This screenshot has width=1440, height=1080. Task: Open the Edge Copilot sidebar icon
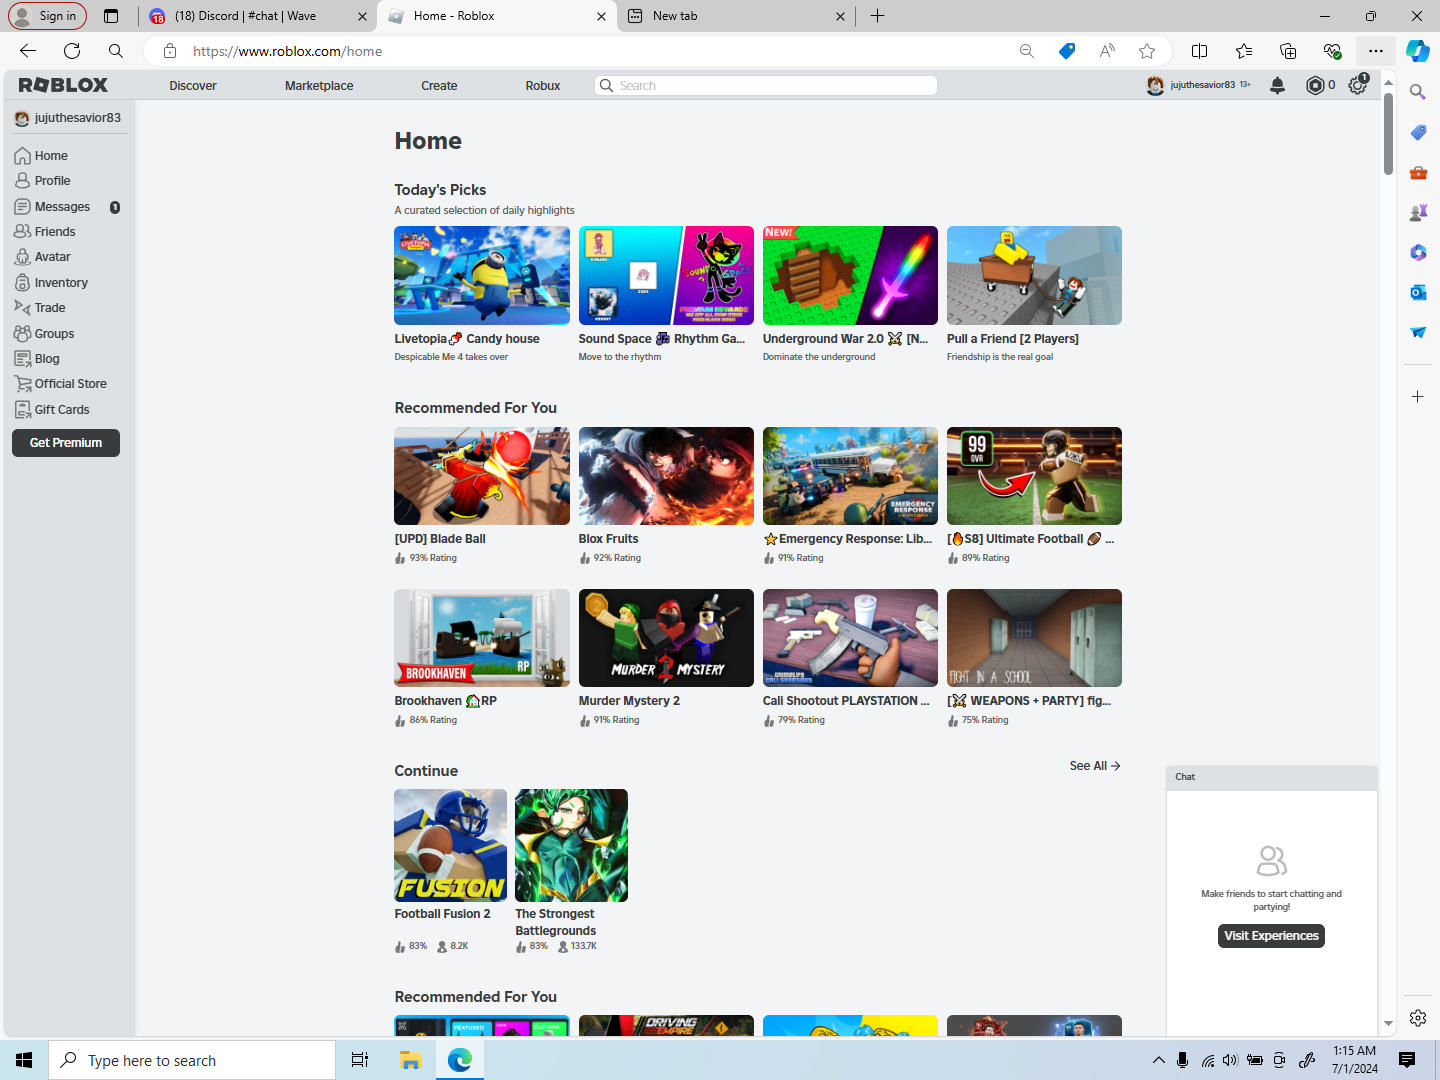1417,51
